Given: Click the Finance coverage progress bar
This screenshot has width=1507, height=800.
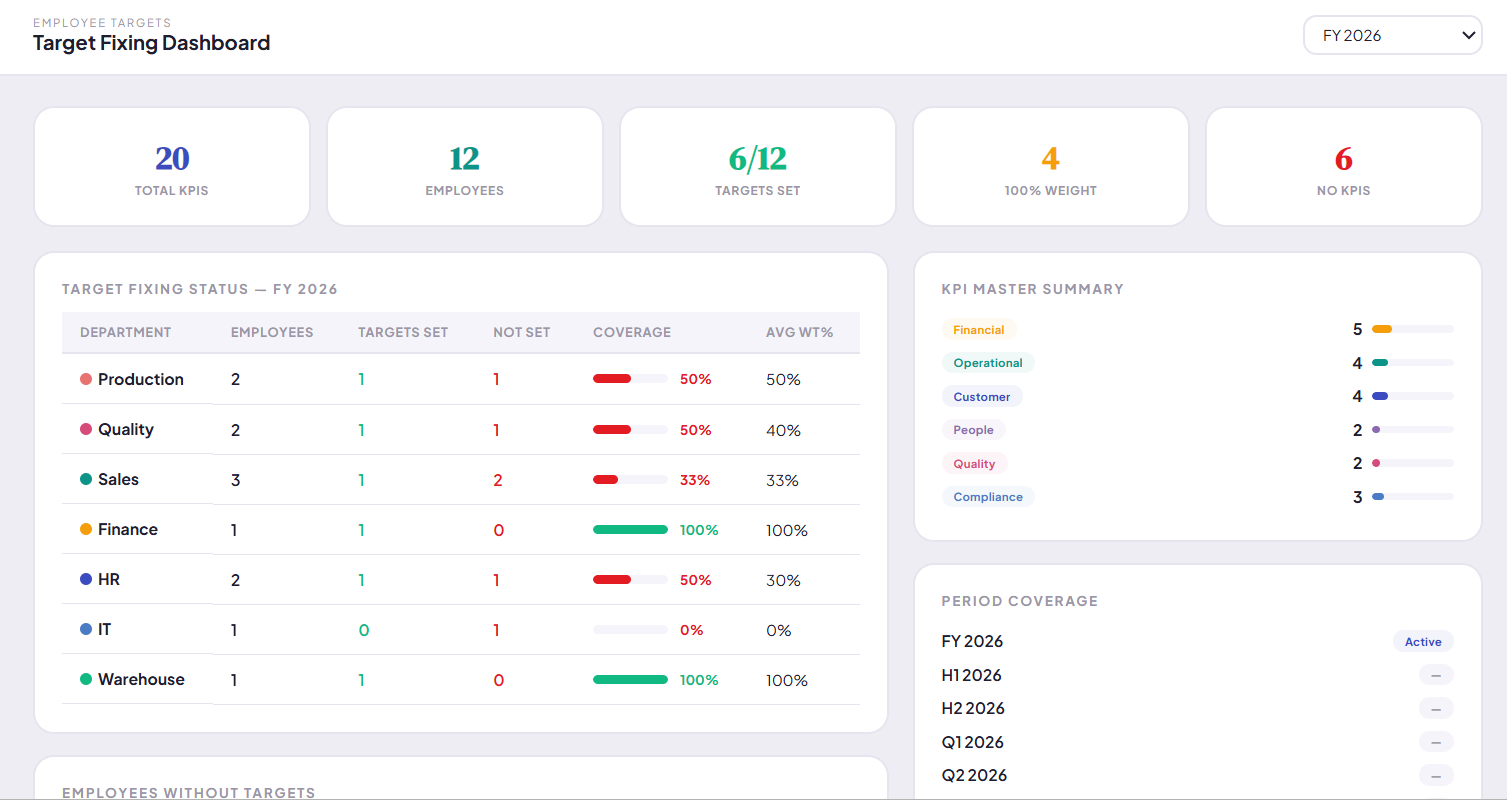Looking at the screenshot, I should click(x=630, y=529).
